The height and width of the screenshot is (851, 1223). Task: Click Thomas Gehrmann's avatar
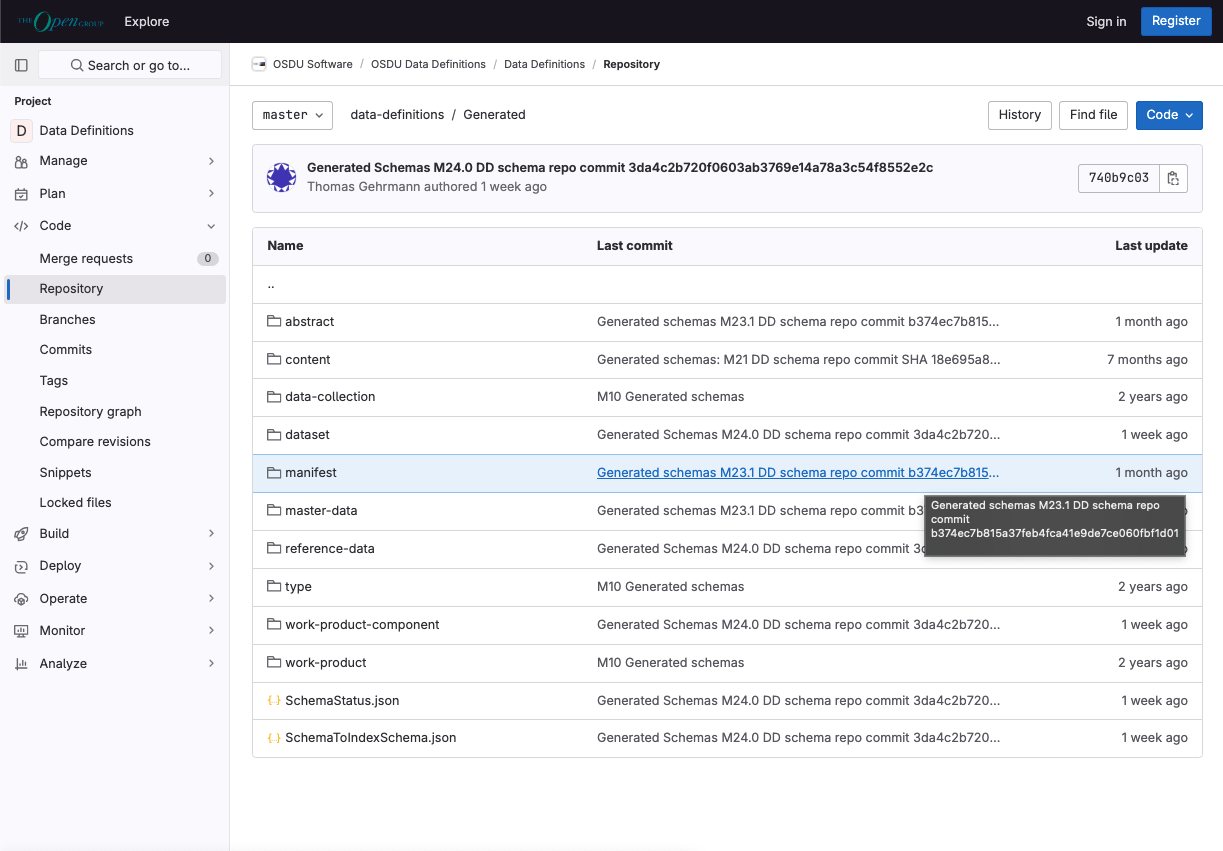coord(281,178)
